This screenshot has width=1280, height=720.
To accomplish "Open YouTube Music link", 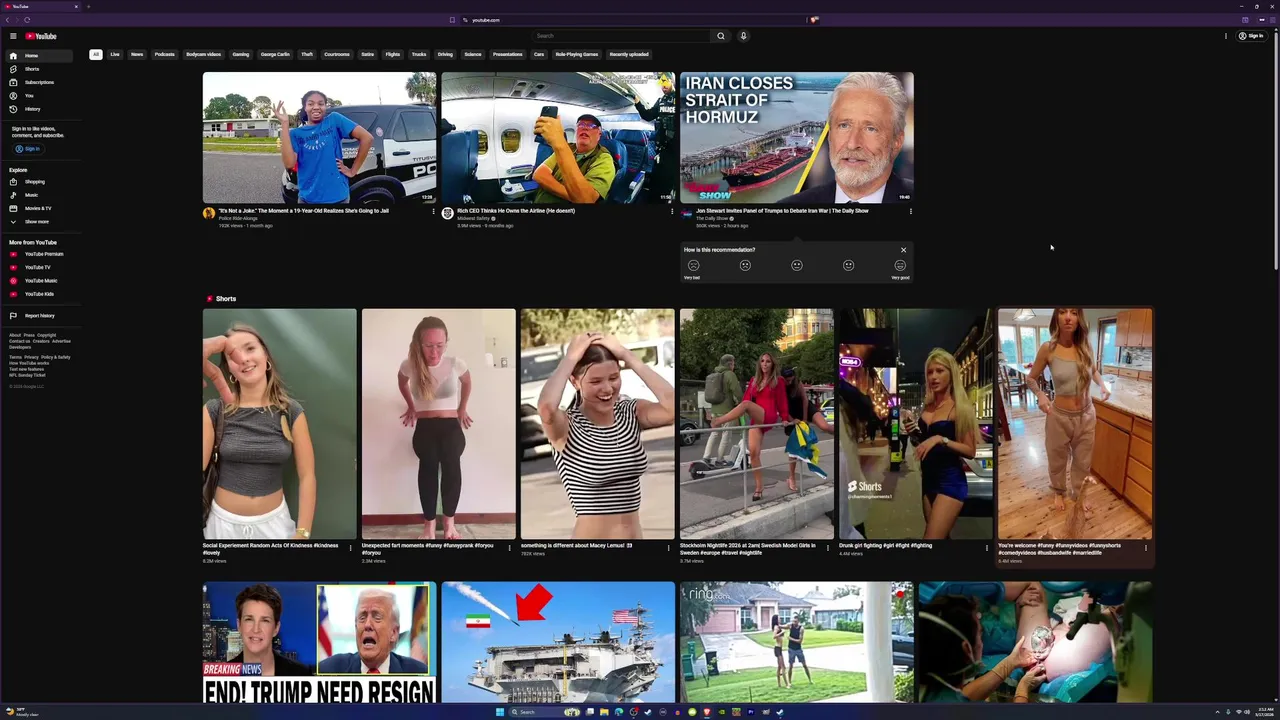I will click(x=37, y=281).
